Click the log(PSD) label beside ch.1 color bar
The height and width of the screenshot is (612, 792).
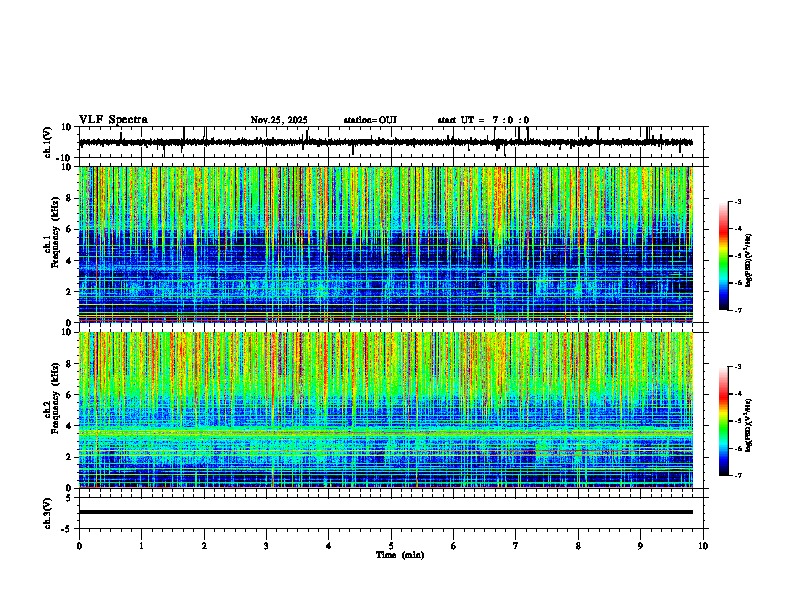click(x=749, y=260)
